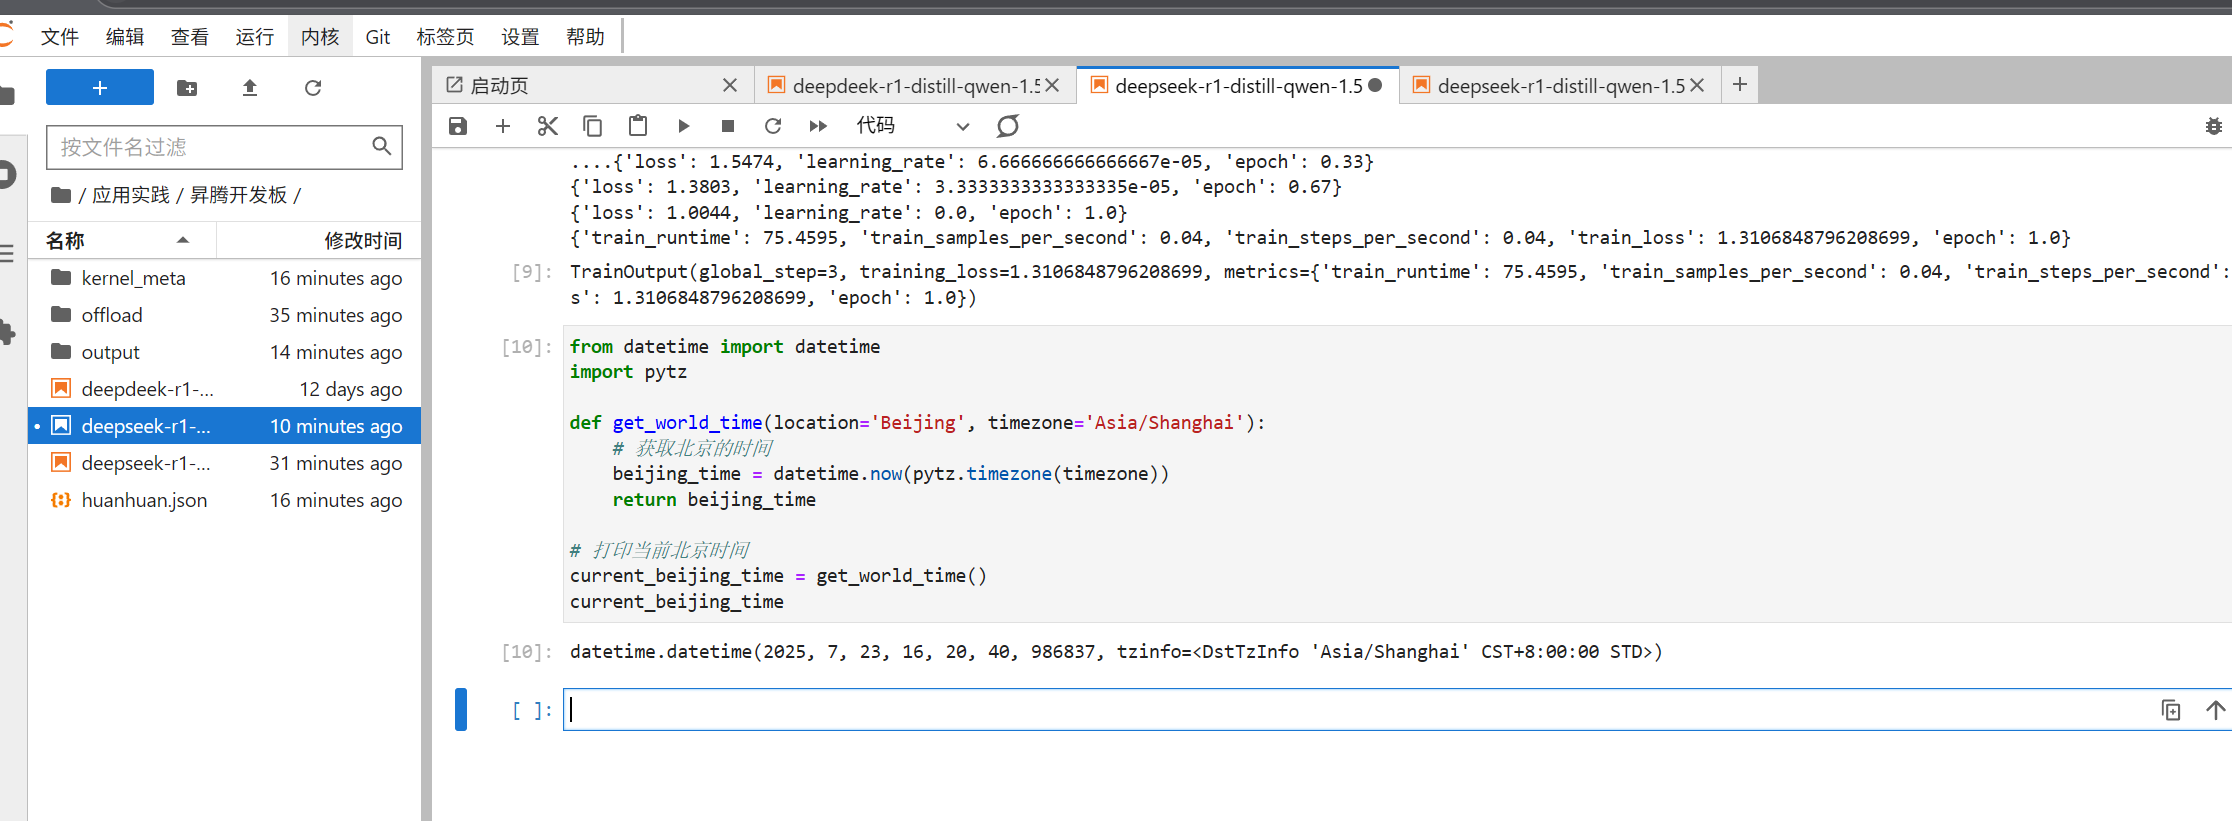Image resolution: width=2232 pixels, height=821 pixels.
Task: Open the Git menu
Action: [377, 37]
